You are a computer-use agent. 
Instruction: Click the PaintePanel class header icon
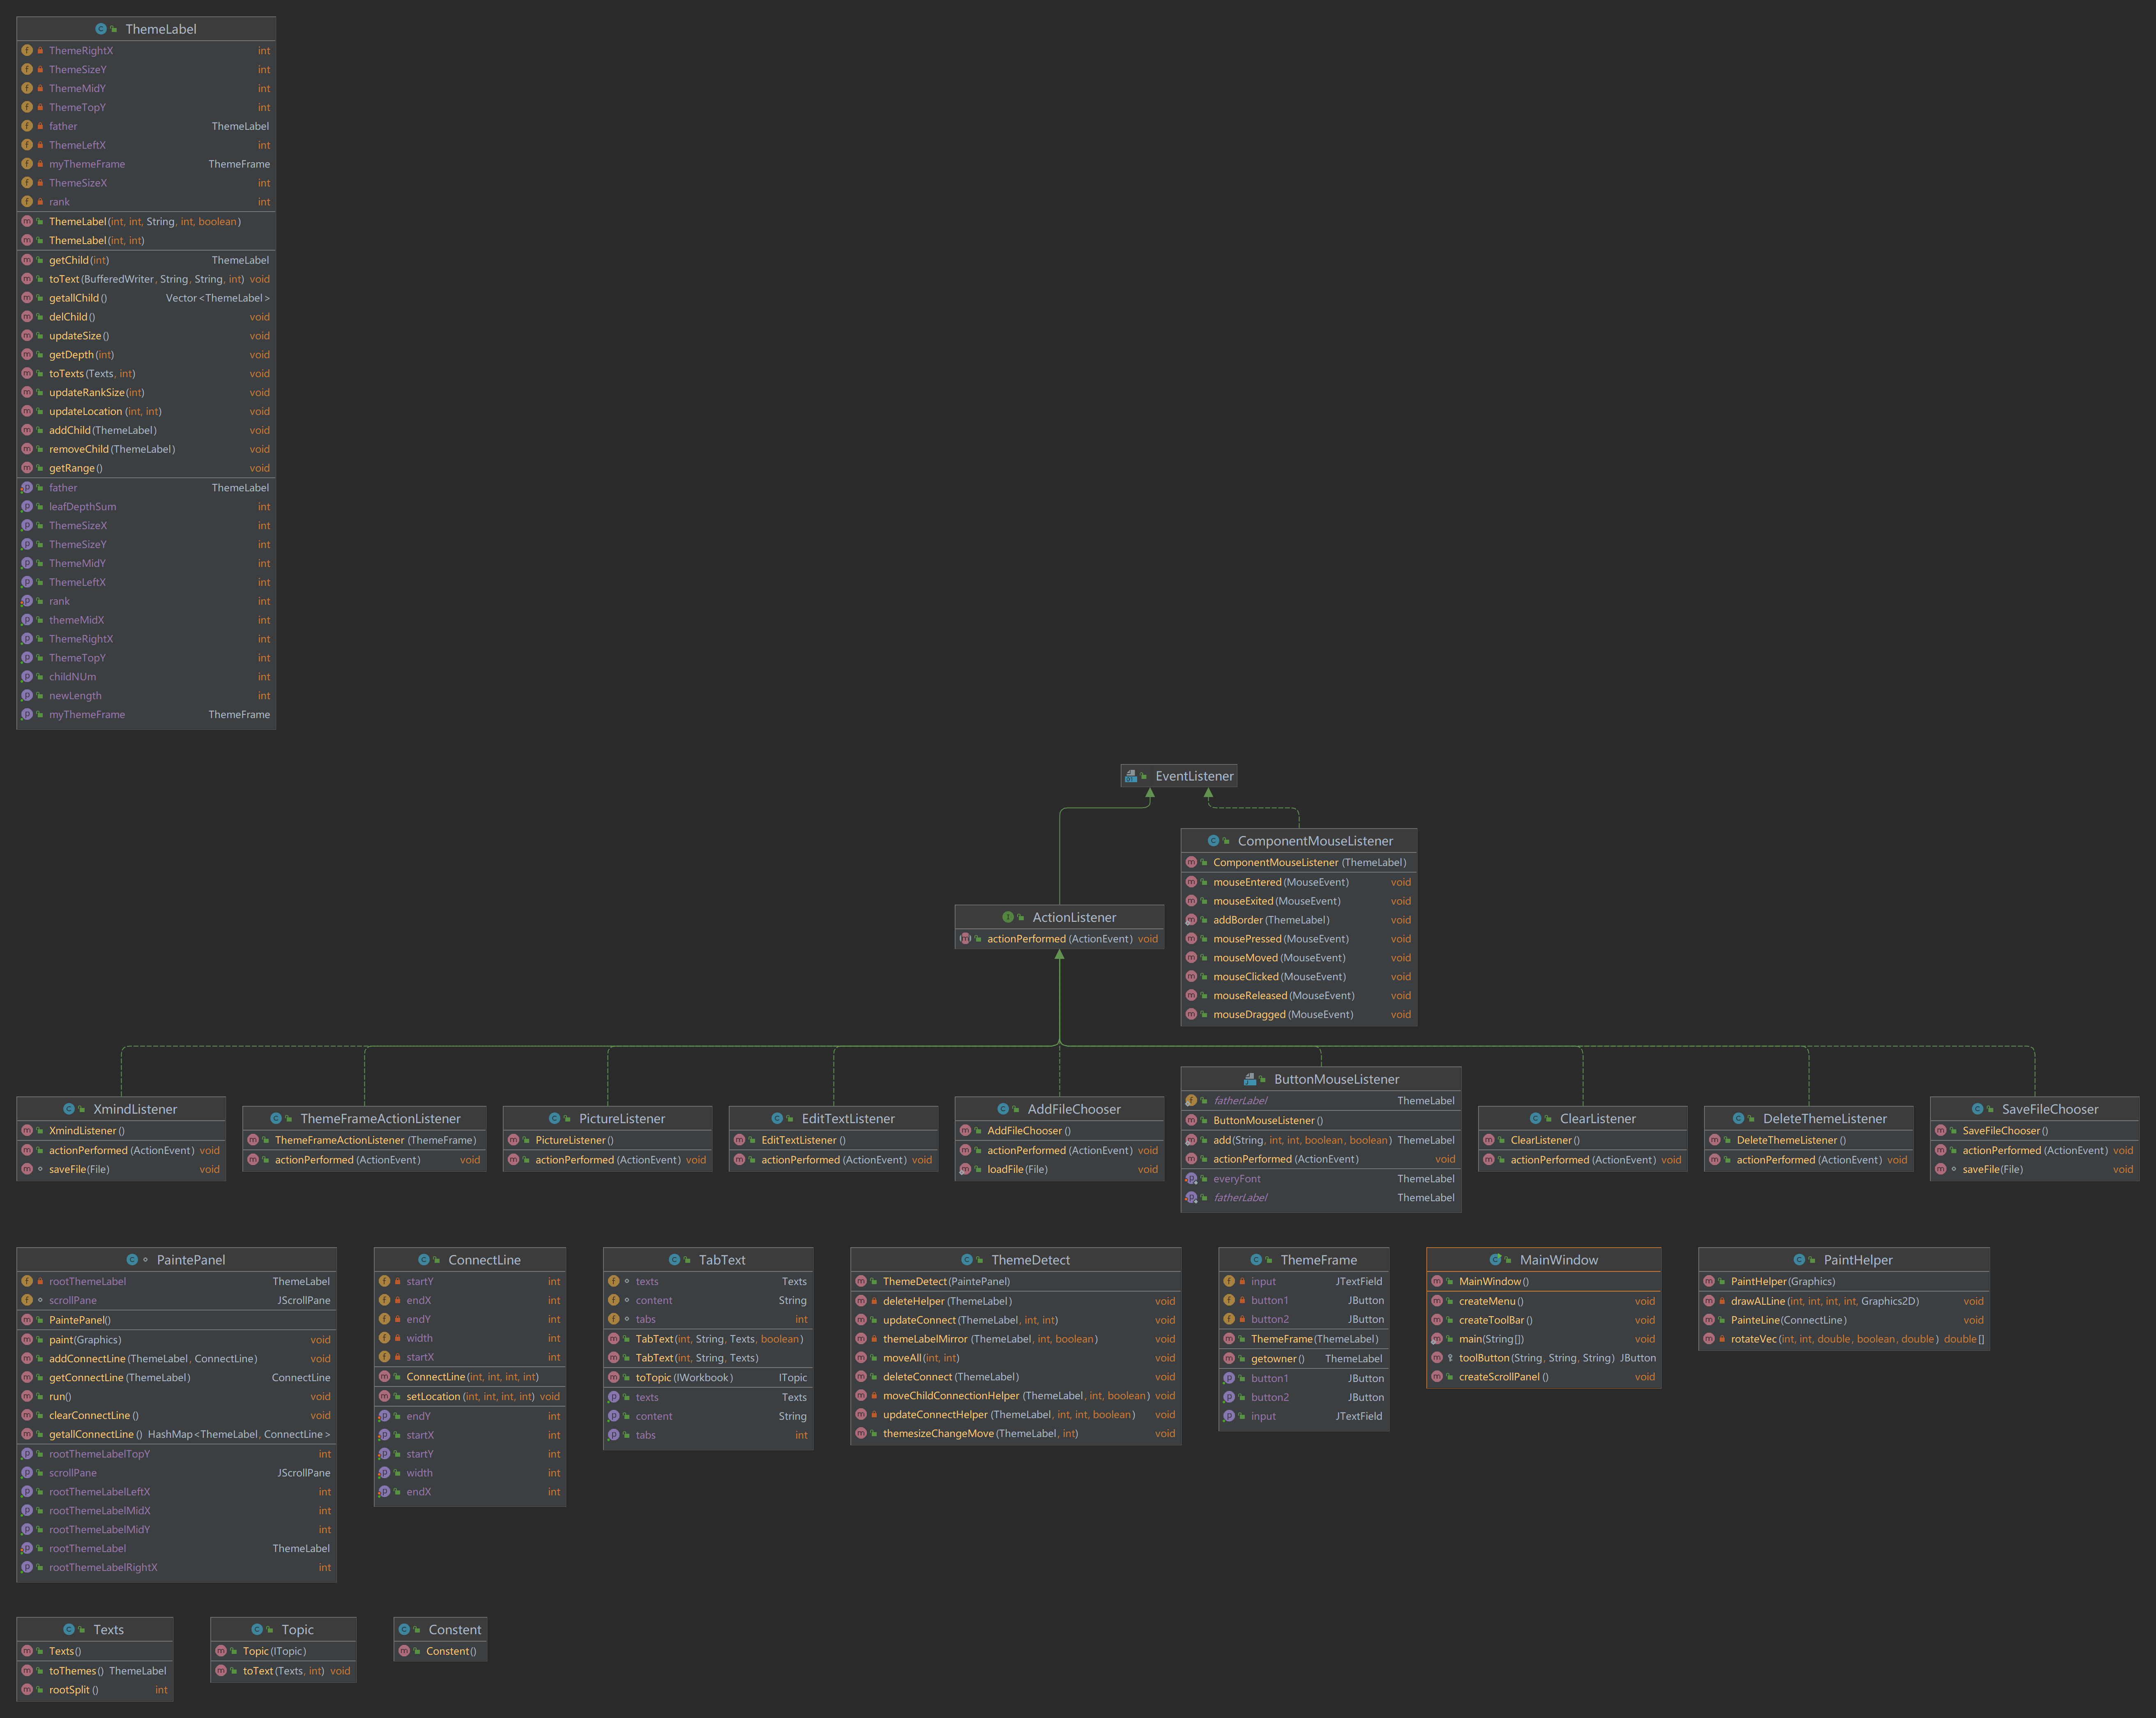click(132, 1260)
